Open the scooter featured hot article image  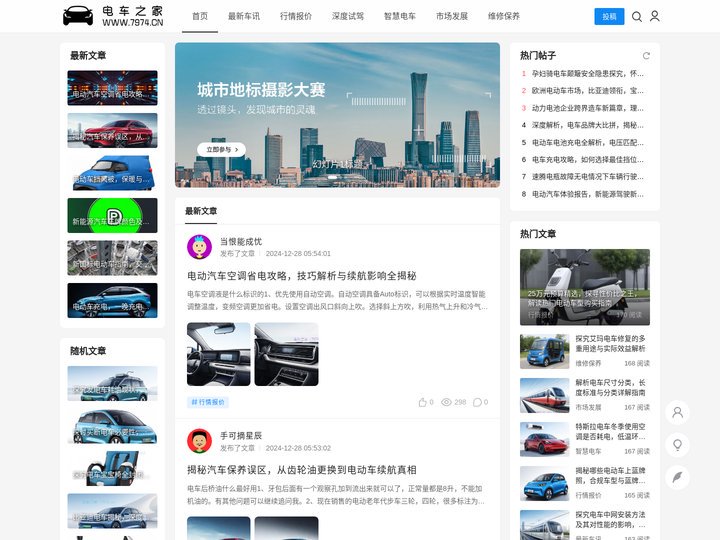click(x=585, y=287)
